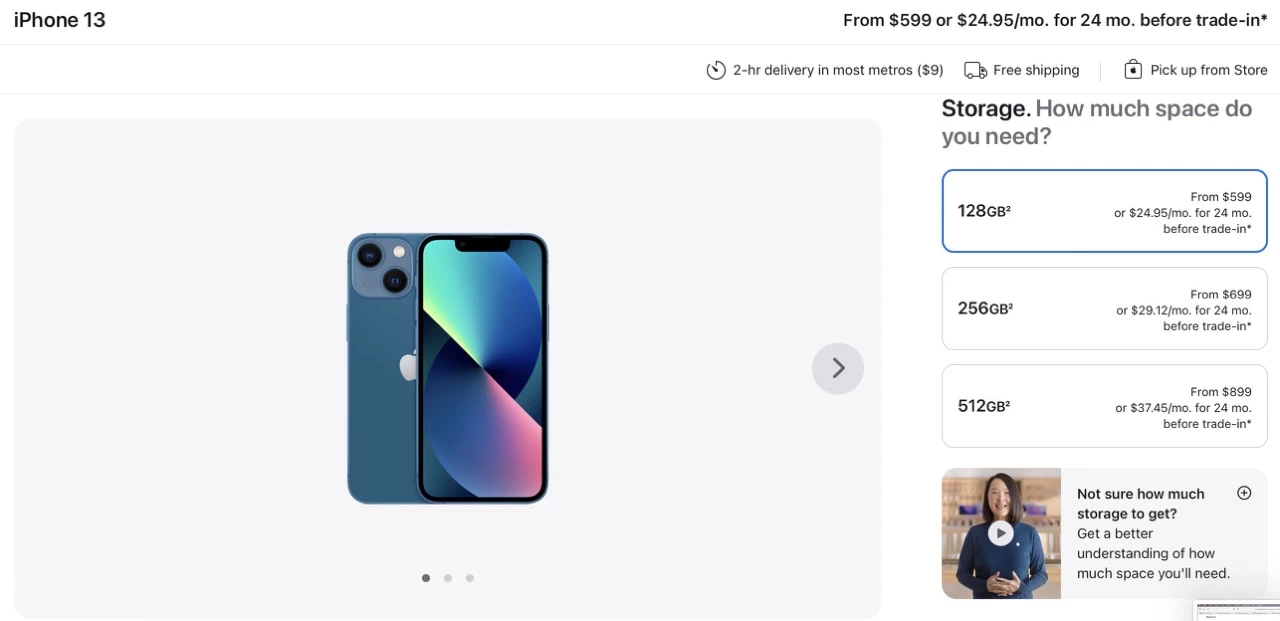Click the third carousel dot indicator
Image resolution: width=1280 pixels, height=621 pixels.
[x=470, y=578]
